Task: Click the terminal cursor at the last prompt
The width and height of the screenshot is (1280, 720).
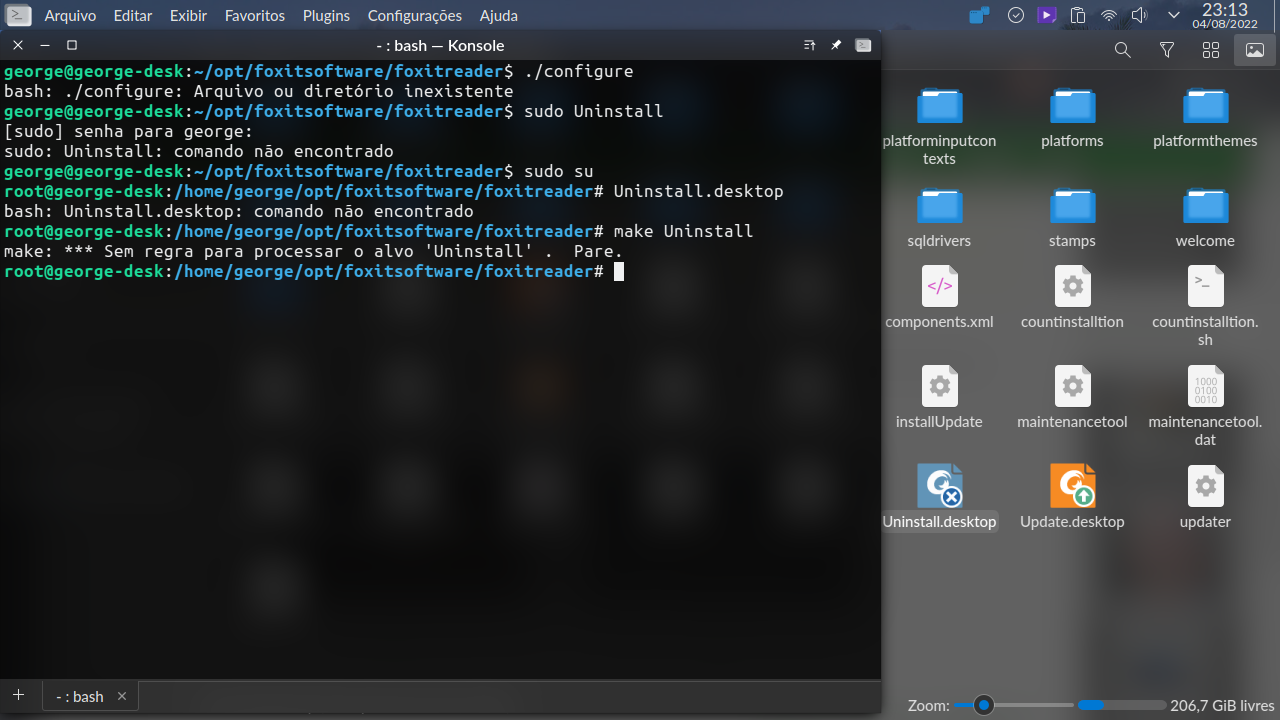Action: [619, 271]
